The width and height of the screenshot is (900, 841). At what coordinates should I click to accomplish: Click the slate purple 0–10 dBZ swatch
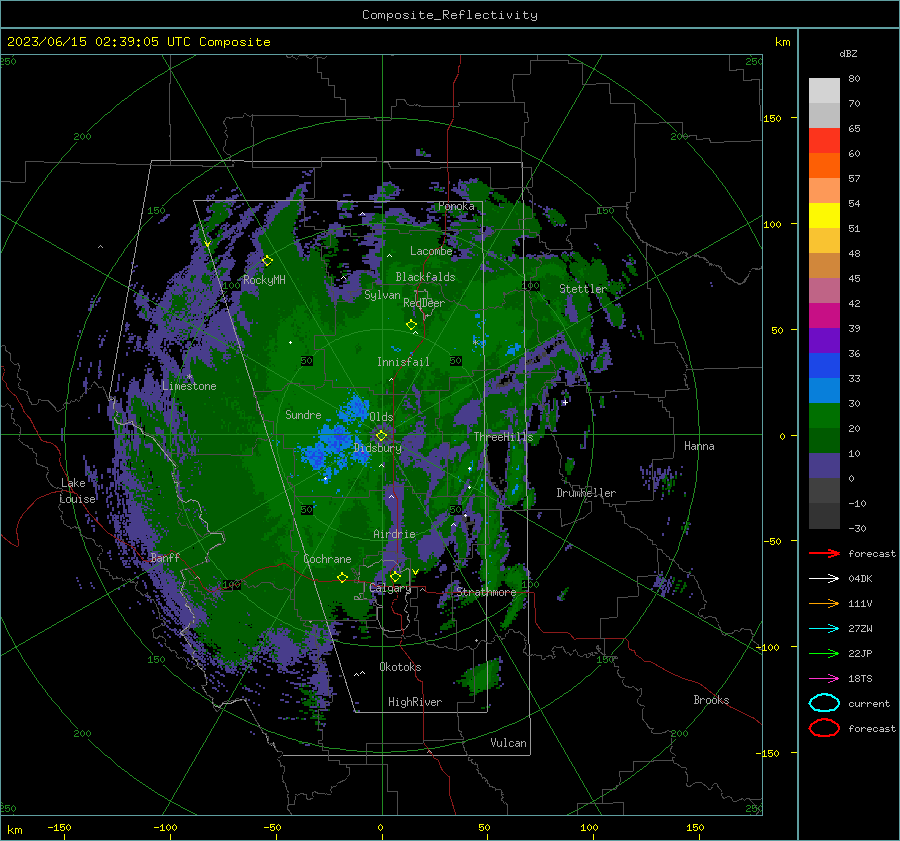point(824,466)
